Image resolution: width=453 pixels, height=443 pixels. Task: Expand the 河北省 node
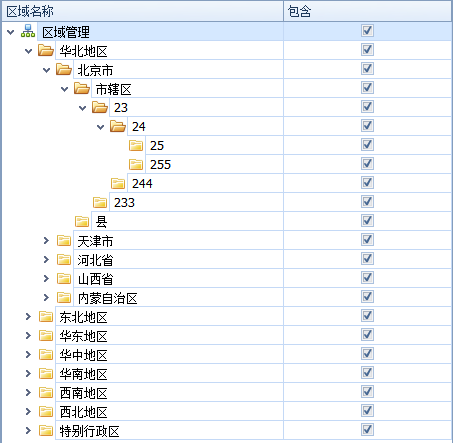(x=46, y=260)
